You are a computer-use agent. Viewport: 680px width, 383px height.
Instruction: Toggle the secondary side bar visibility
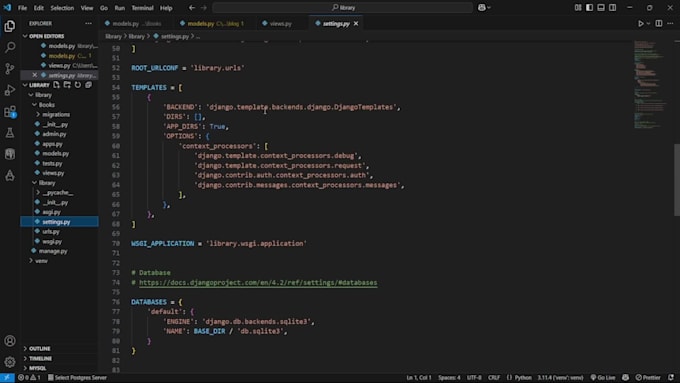[612, 8]
